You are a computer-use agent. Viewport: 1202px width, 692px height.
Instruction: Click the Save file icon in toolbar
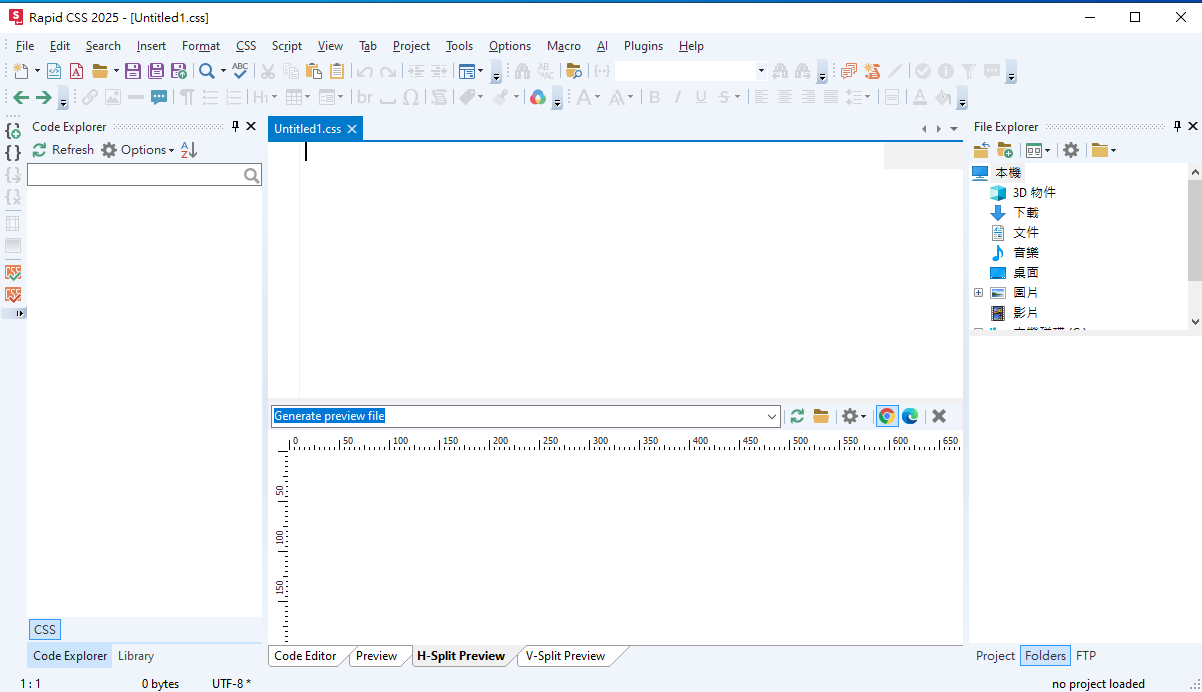point(132,71)
